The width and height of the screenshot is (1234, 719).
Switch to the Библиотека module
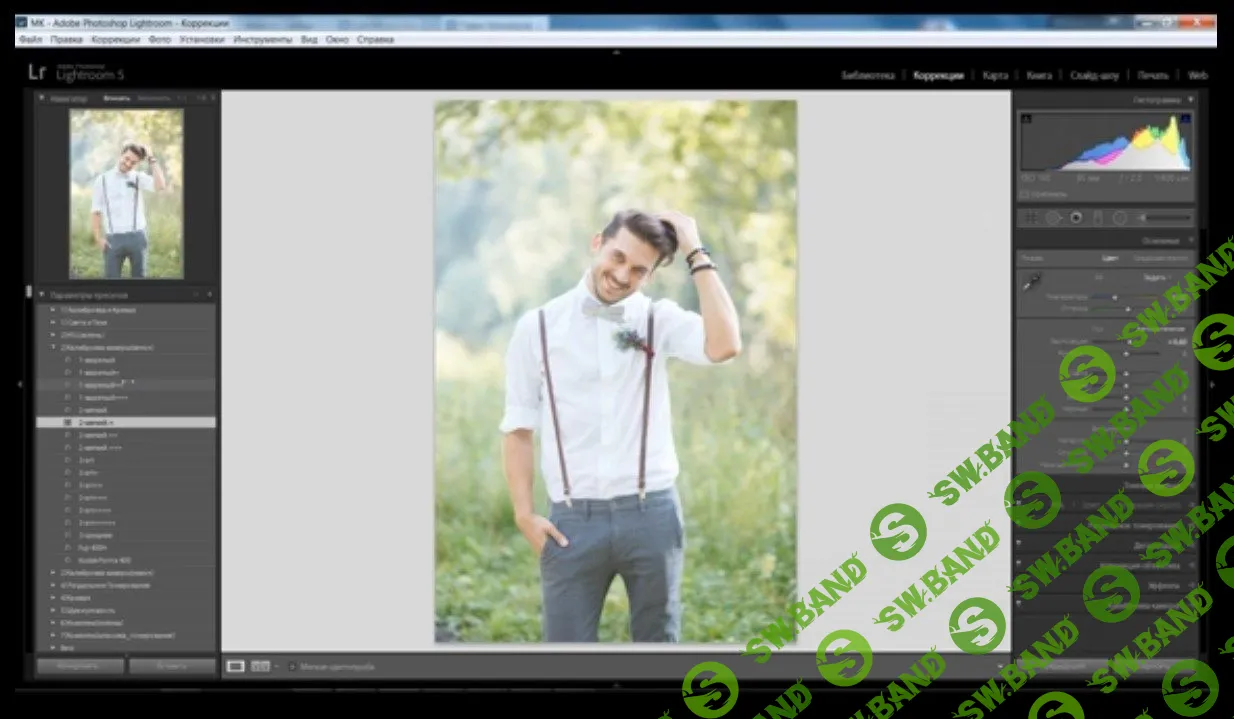coord(867,75)
